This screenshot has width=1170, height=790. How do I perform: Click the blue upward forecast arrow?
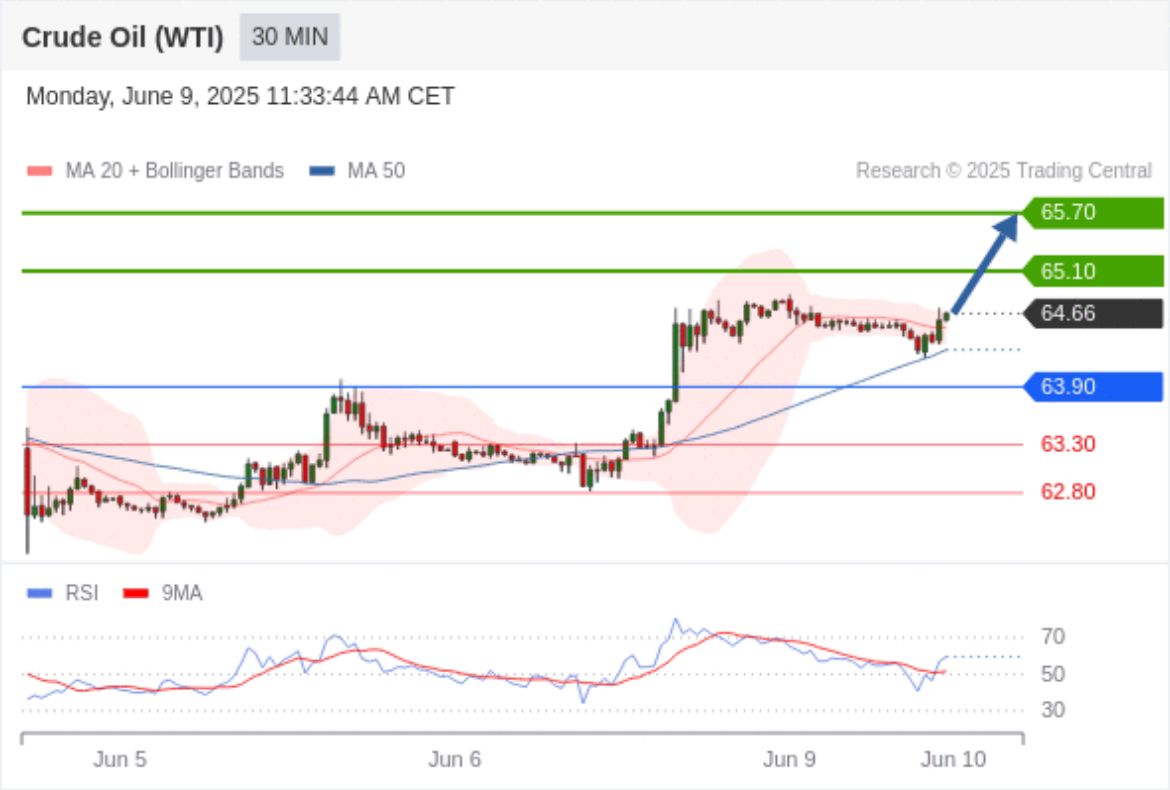point(985,263)
